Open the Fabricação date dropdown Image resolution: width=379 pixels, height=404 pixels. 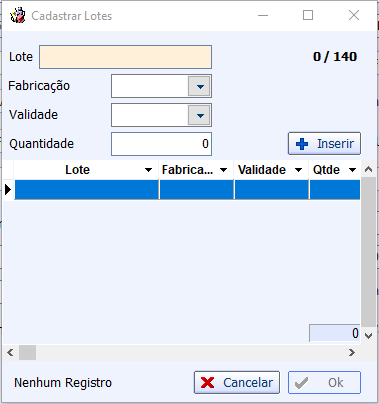(x=199, y=86)
